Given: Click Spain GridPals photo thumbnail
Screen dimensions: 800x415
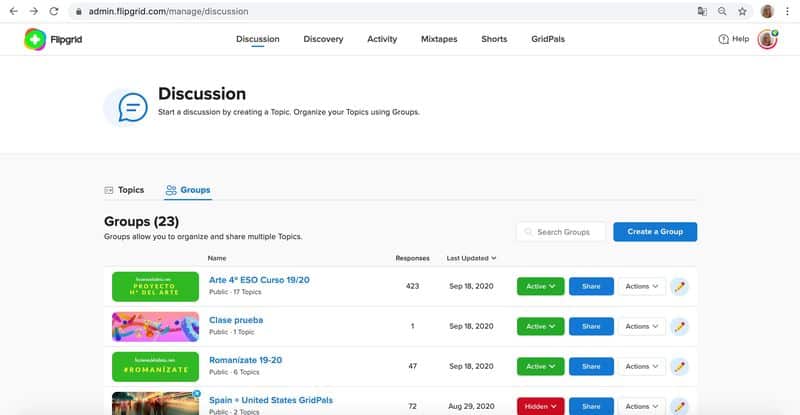Looking at the screenshot, I should click(155, 403).
